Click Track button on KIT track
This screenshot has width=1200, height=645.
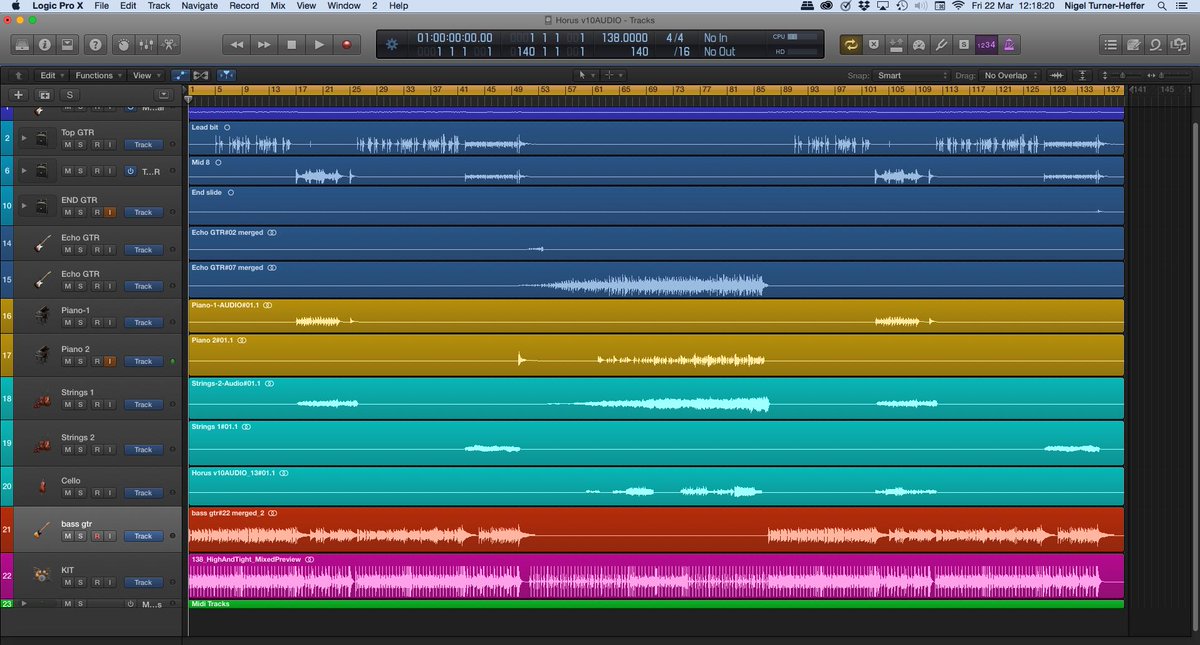coord(143,582)
